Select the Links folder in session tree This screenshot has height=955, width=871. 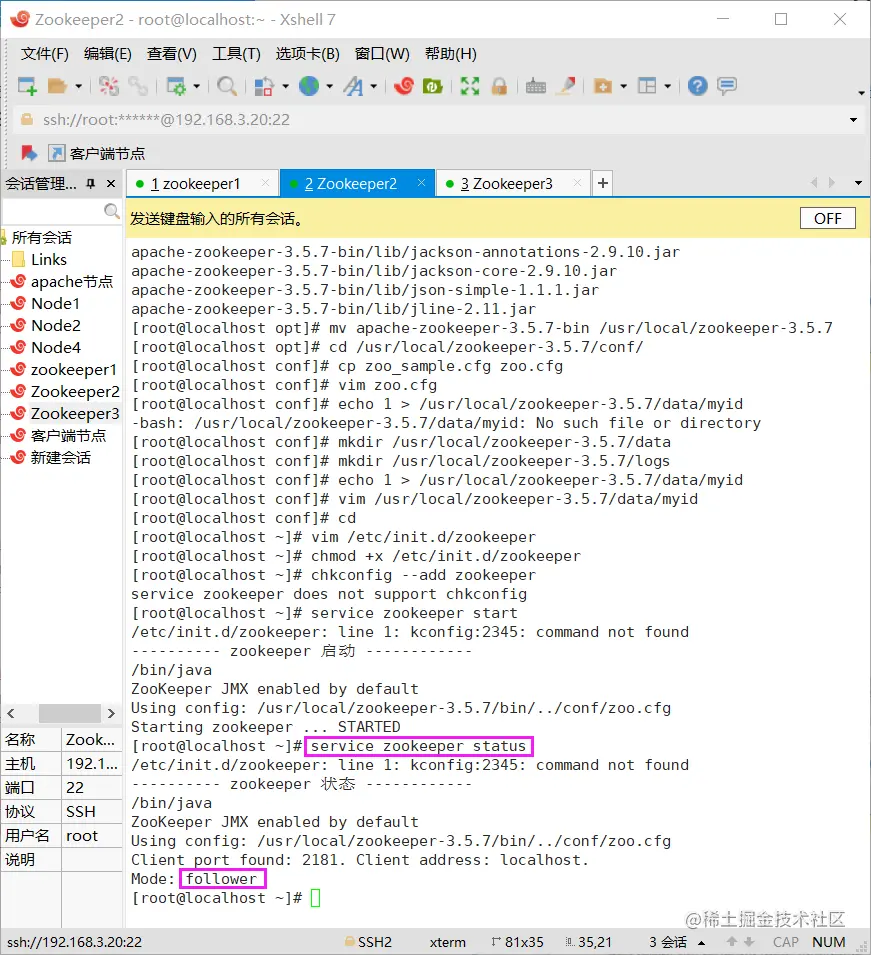(49, 259)
